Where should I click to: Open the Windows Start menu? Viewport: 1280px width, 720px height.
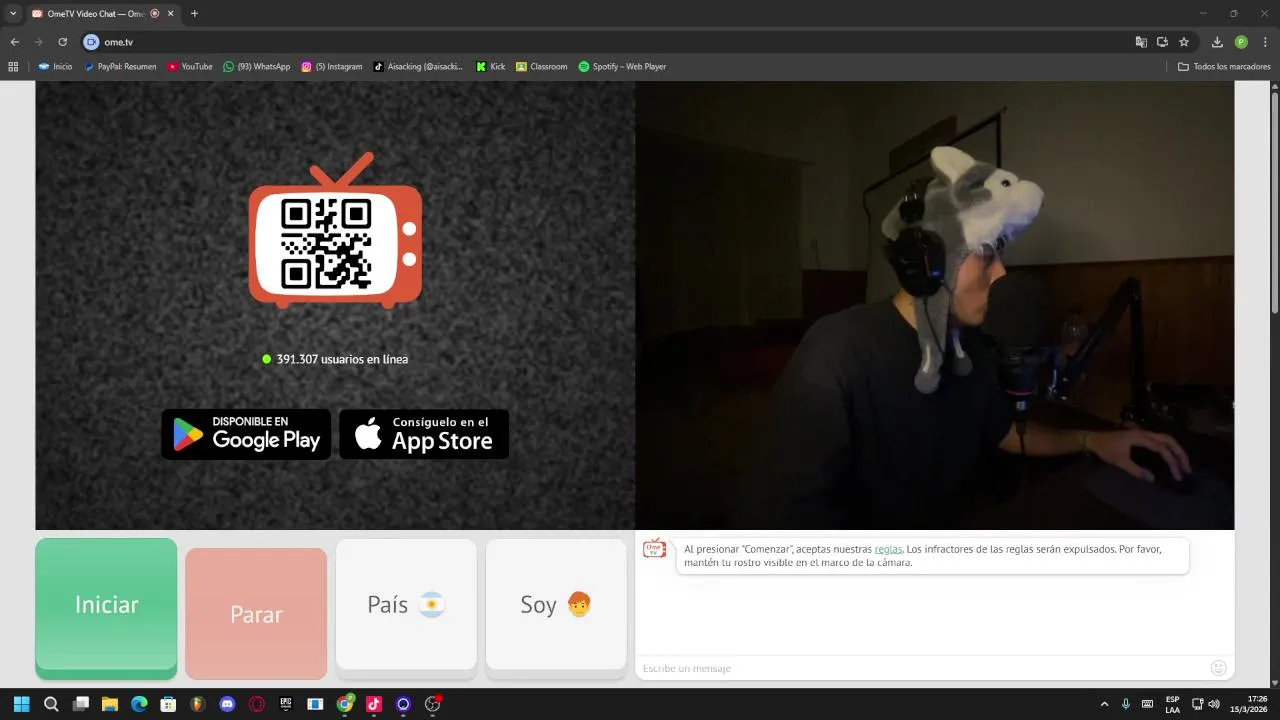point(22,704)
